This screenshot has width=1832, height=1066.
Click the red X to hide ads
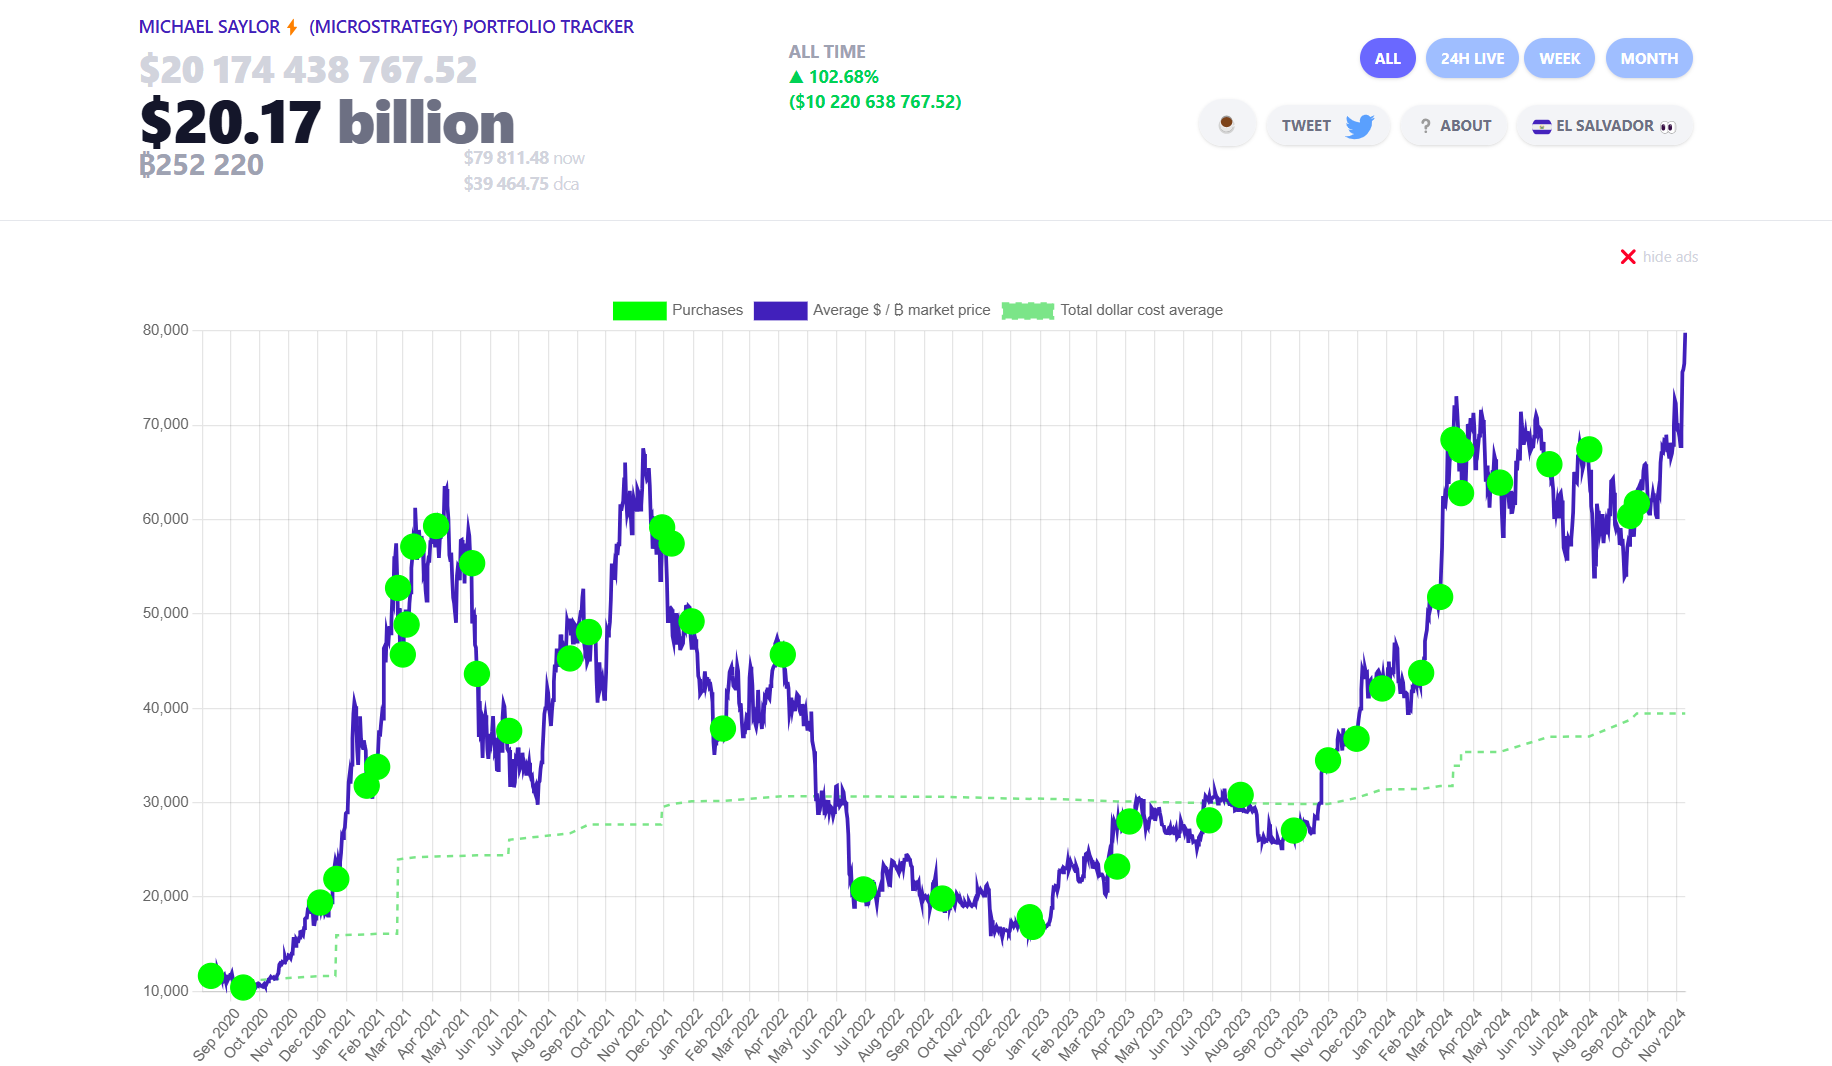1628,256
